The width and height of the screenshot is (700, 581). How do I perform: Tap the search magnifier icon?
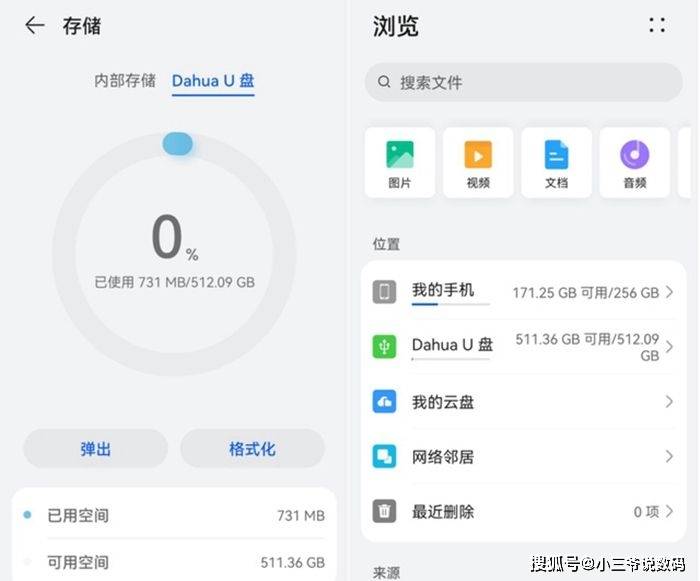[x=384, y=82]
